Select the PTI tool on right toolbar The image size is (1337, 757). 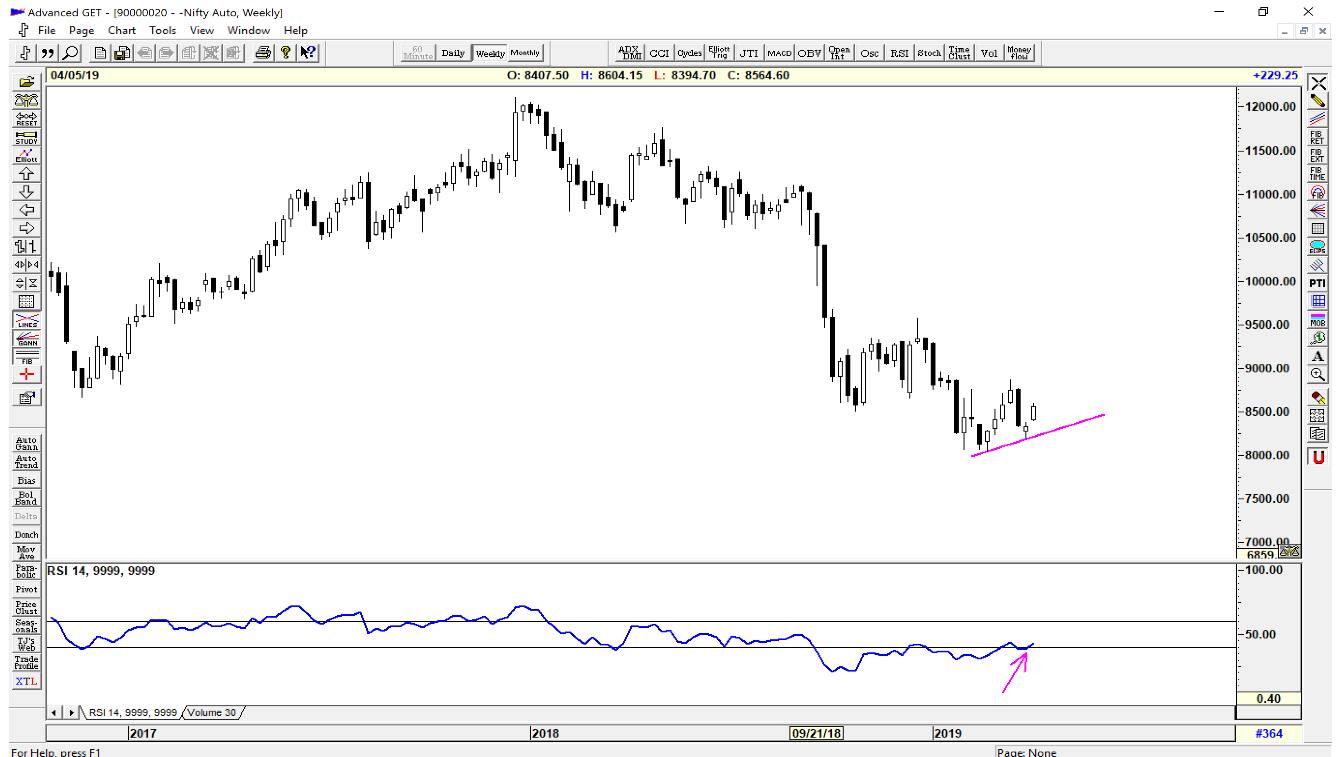(1318, 282)
